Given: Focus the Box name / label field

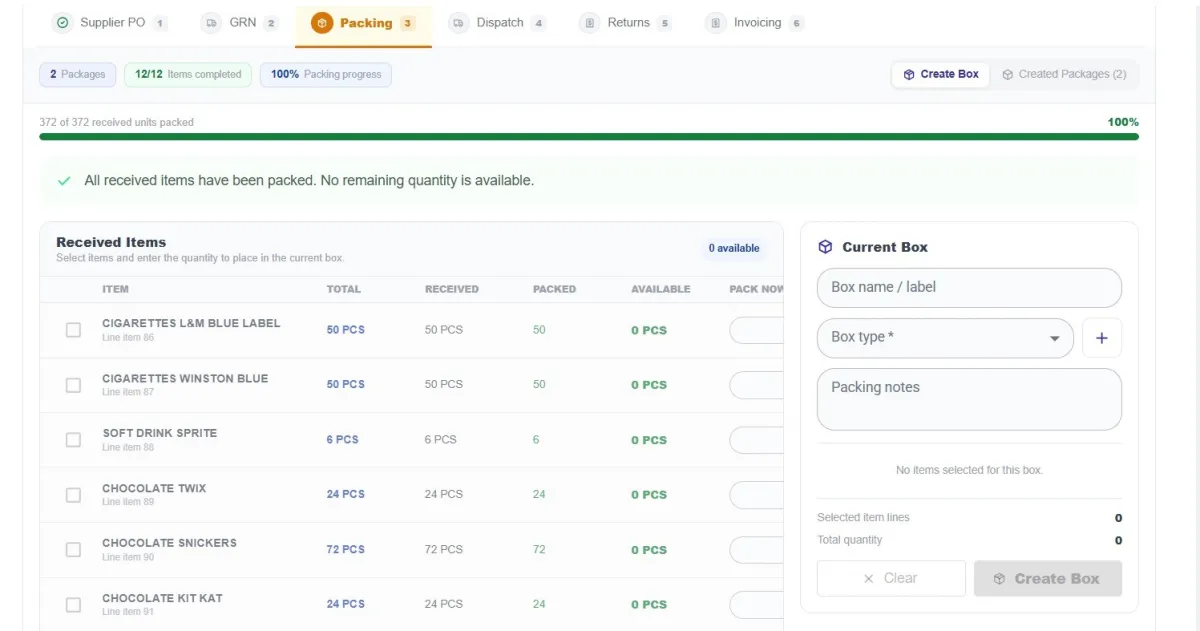Looking at the screenshot, I should [x=969, y=287].
